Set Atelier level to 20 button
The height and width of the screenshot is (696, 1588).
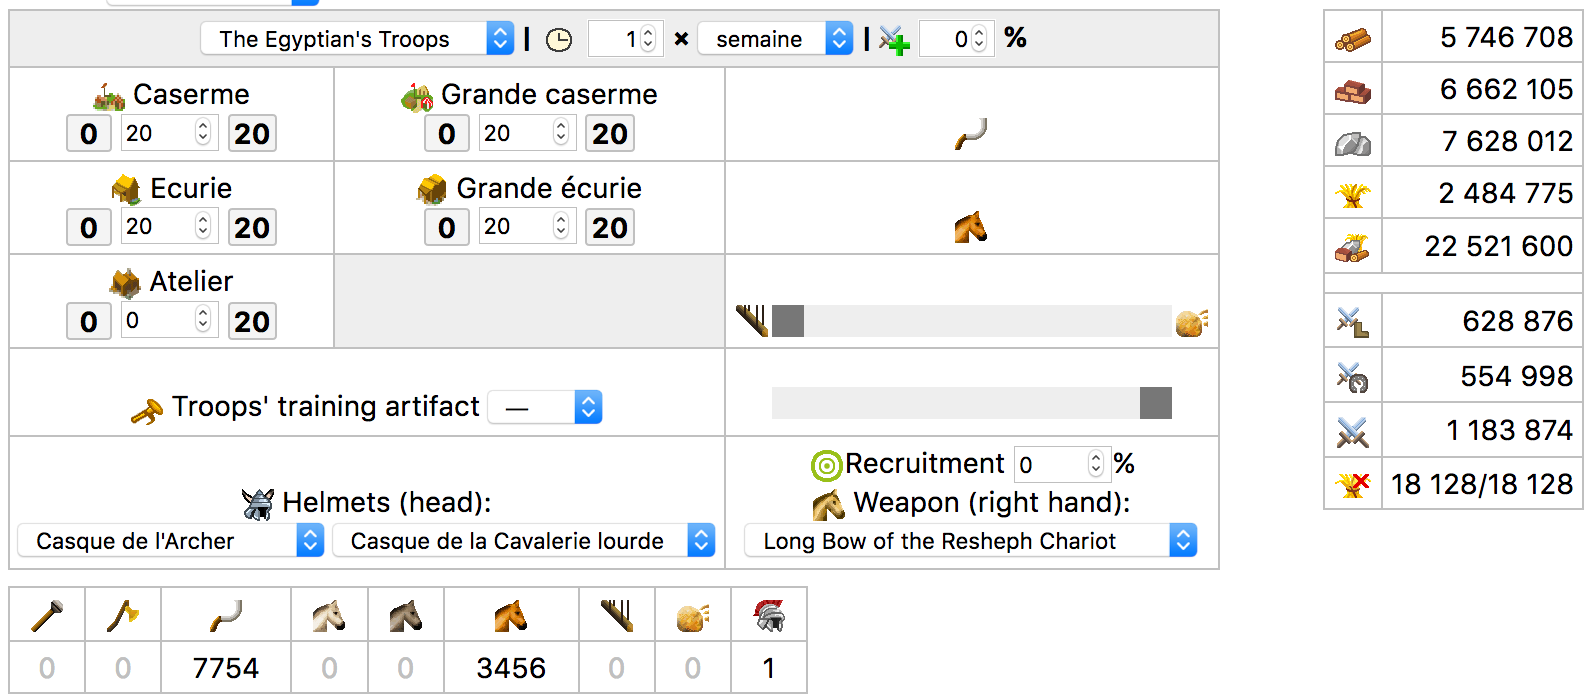tap(252, 322)
